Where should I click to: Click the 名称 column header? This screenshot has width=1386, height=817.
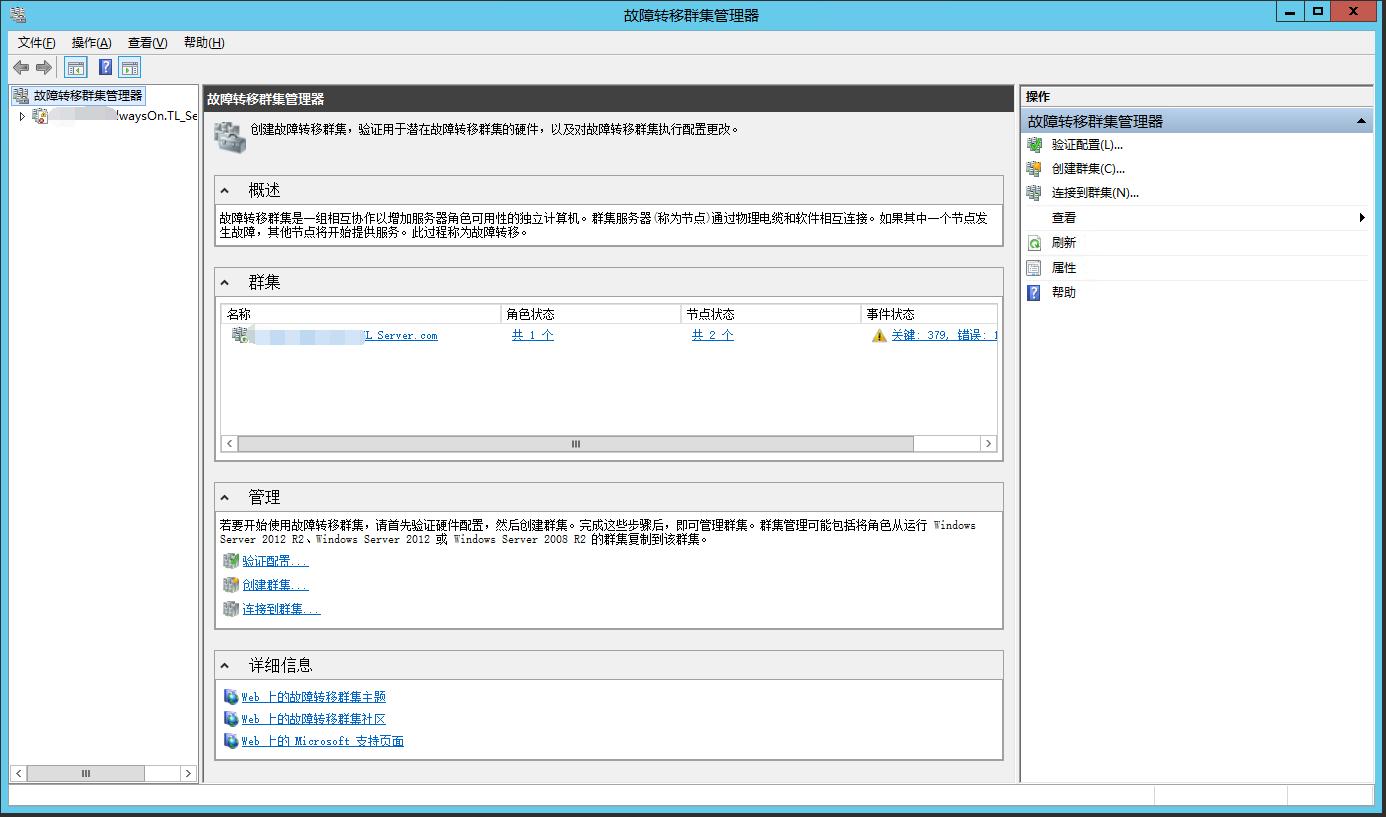coord(361,314)
